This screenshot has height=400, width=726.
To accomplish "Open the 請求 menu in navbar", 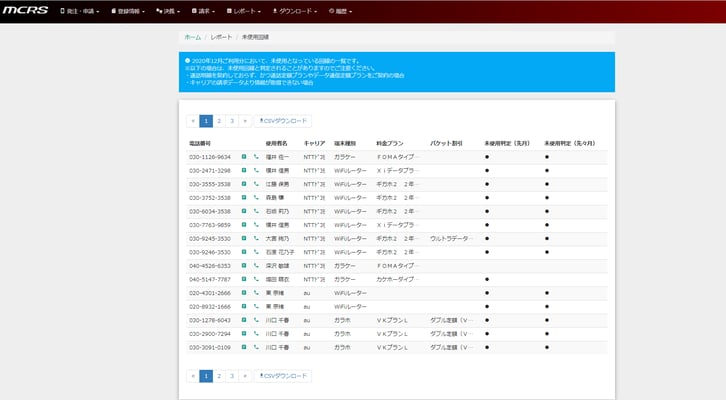I will coord(207,12).
